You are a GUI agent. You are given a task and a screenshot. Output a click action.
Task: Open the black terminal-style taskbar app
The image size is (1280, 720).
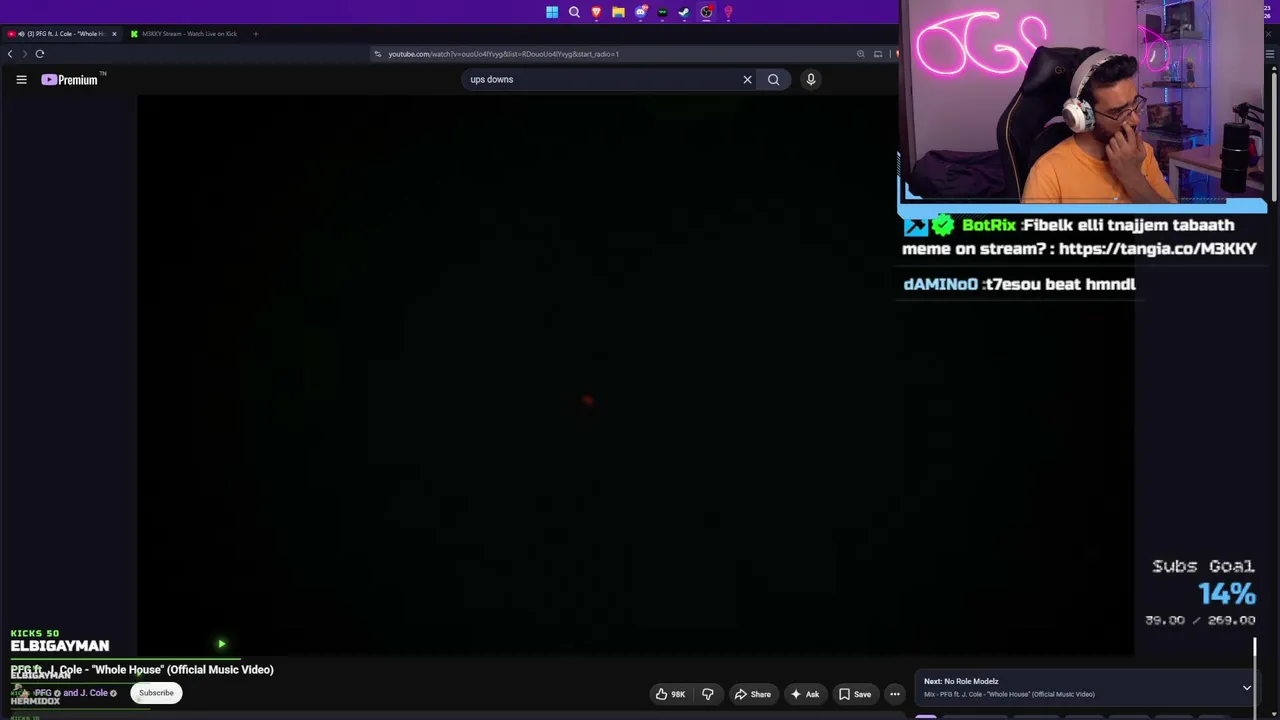point(662,12)
